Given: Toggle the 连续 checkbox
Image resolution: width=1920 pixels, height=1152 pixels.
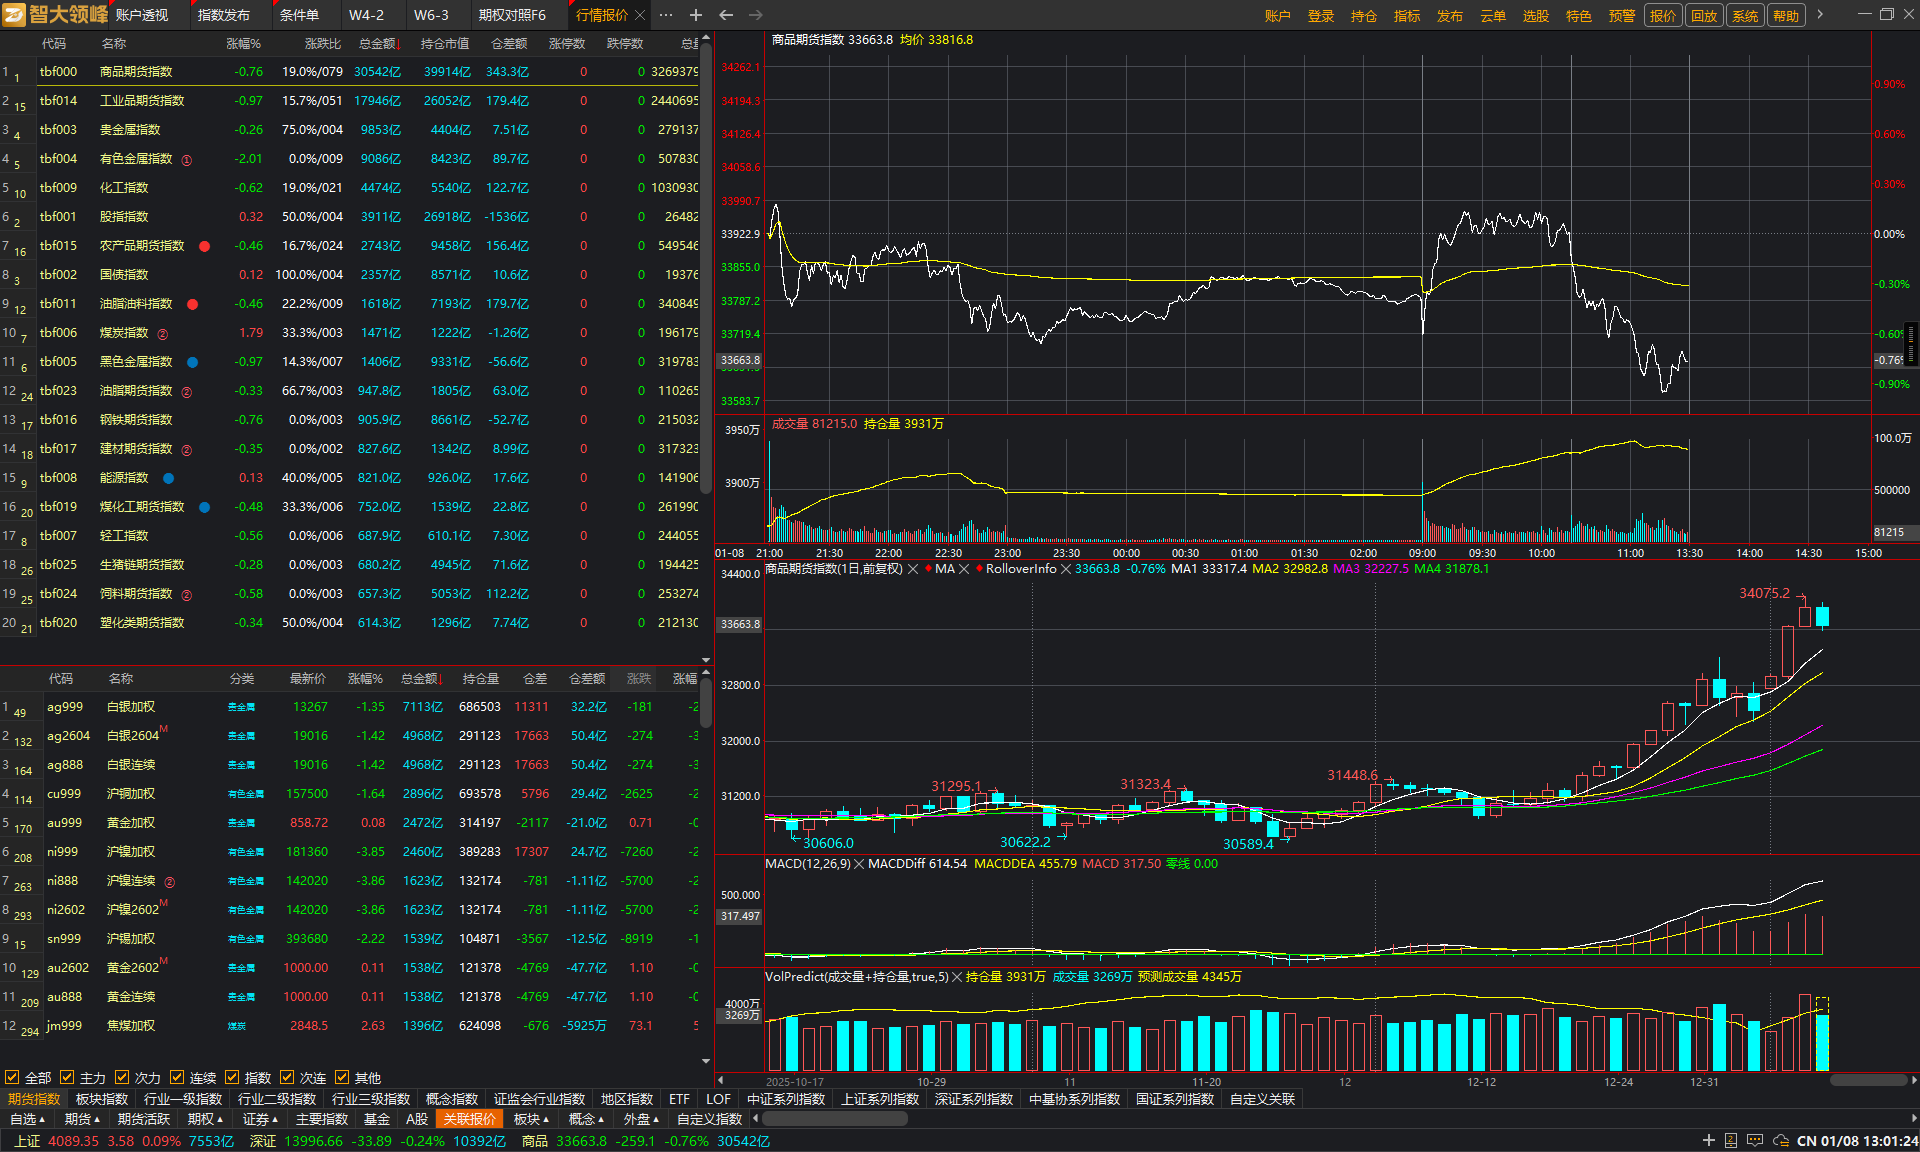Looking at the screenshot, I should click(177, 1077).
